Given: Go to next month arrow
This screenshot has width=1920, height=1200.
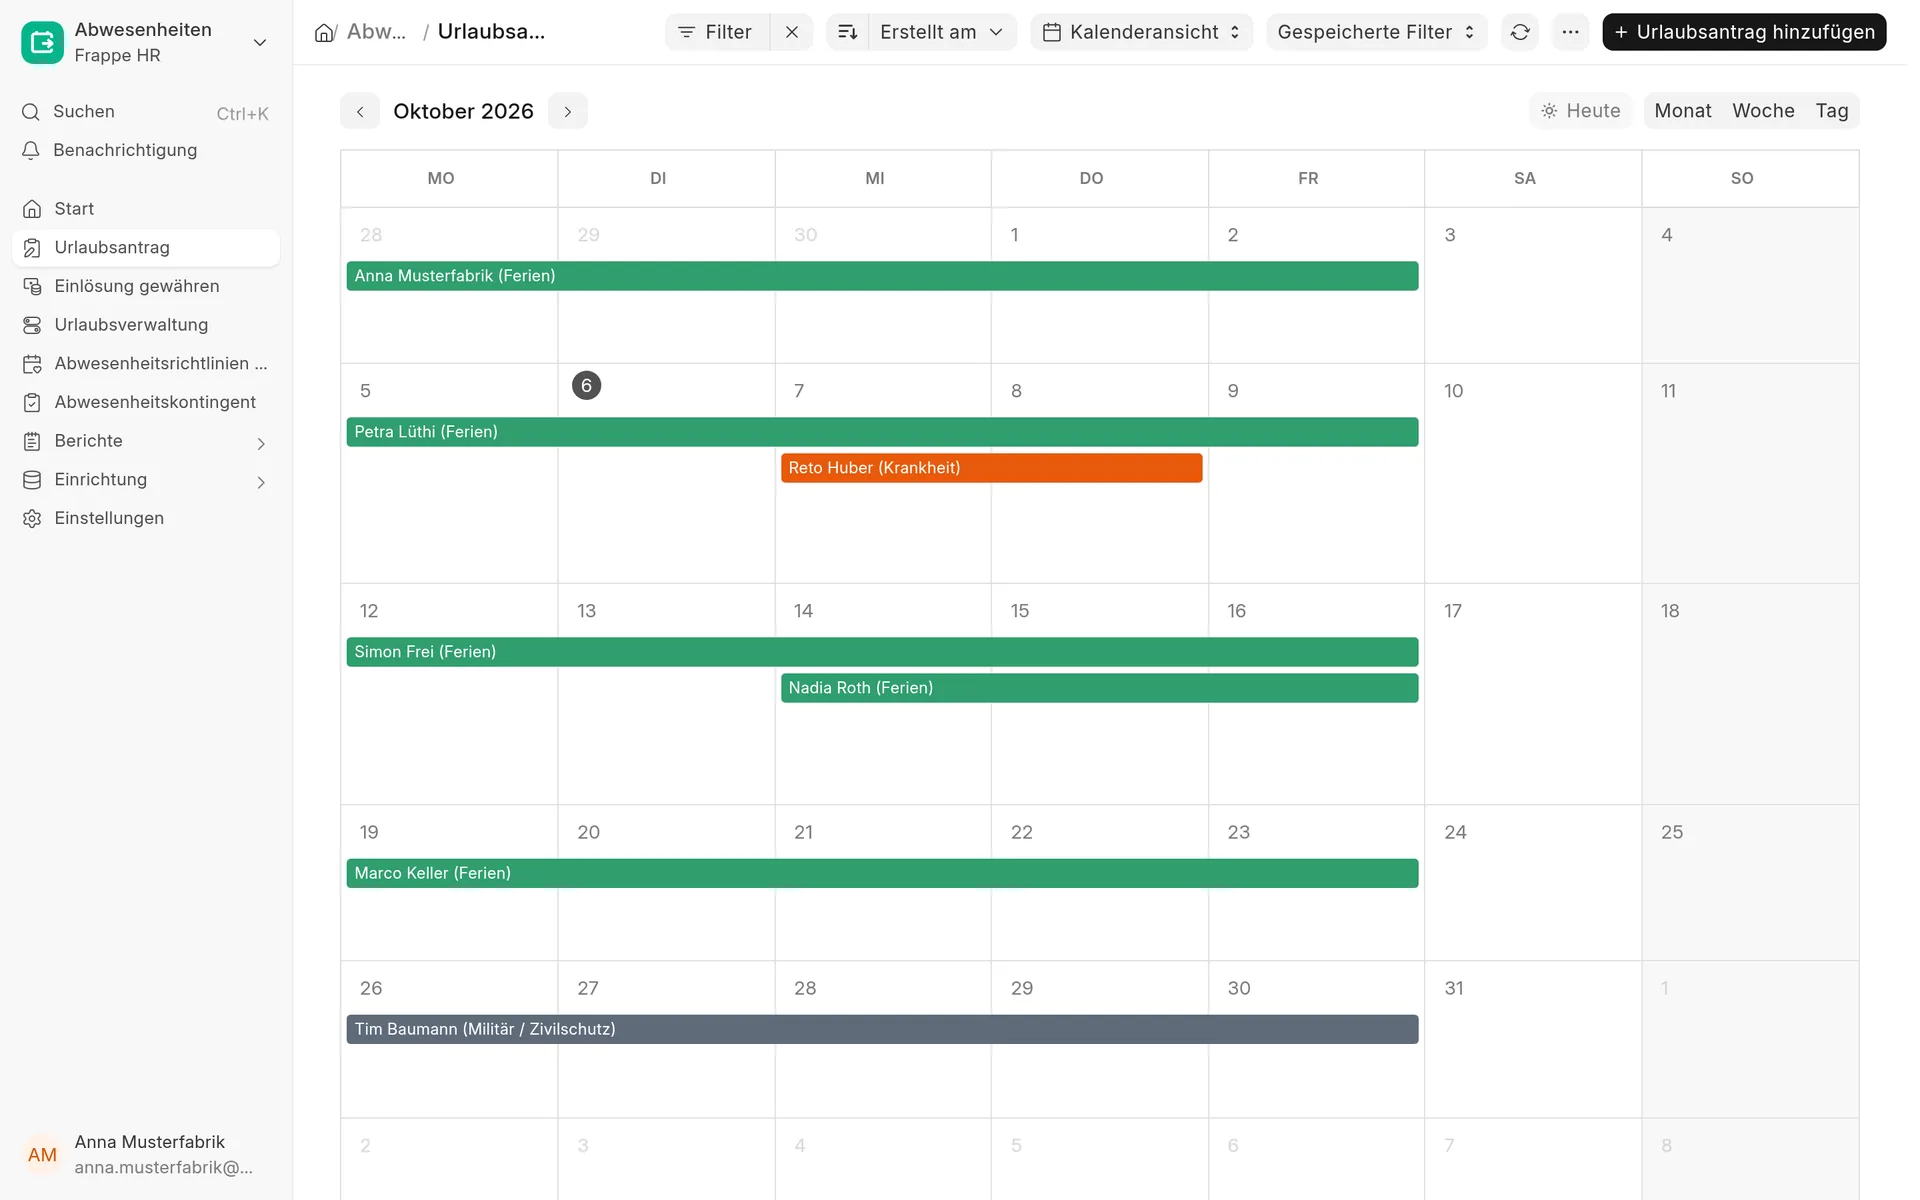Looking at the screenshot, I should point(568,111).
